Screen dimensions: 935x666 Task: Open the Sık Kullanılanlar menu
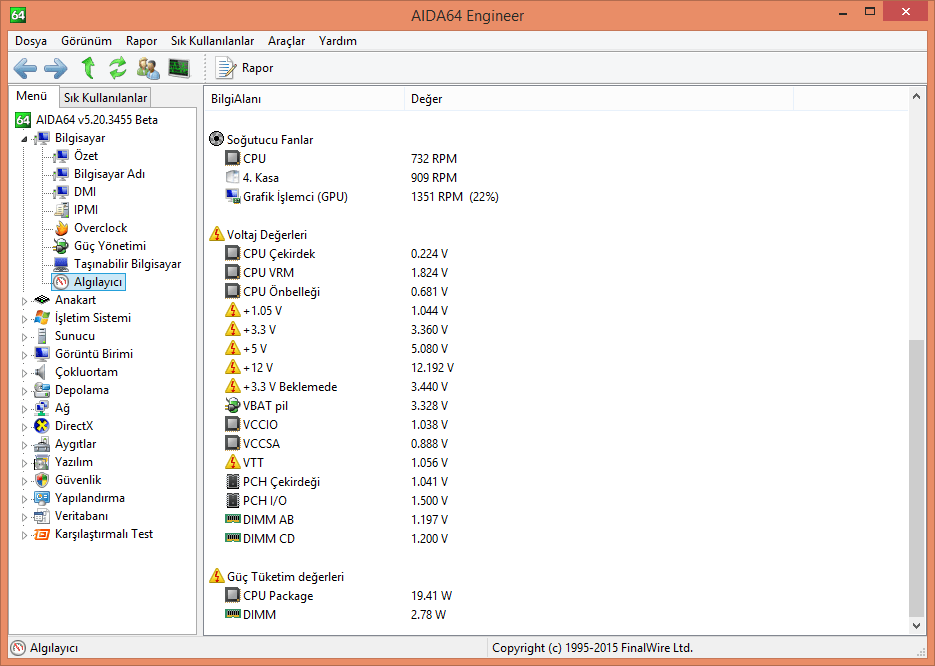coord(212,41)
